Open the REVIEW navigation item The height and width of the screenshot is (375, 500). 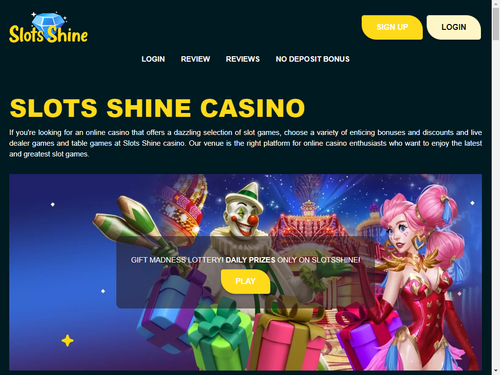(195, 59)
